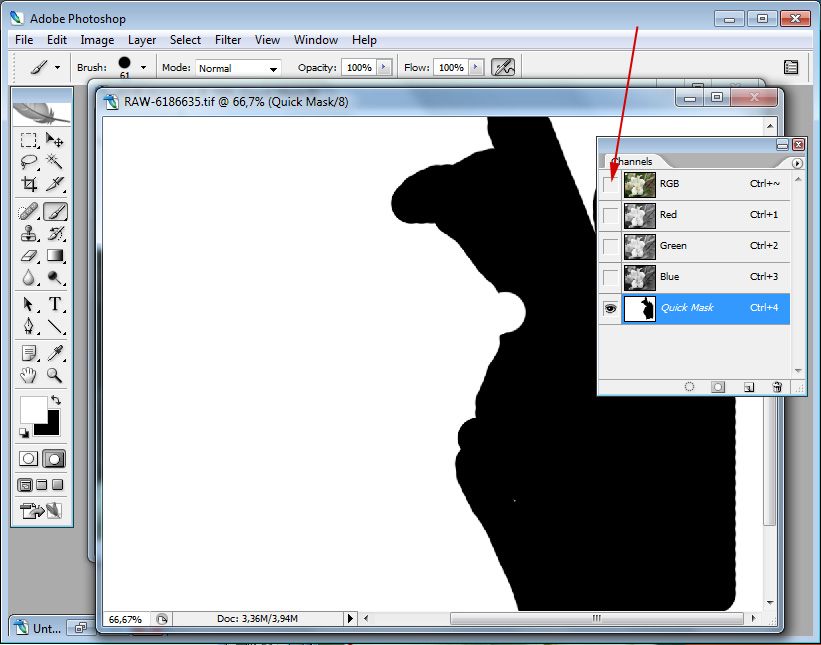Select the Healing Brush tool

click(29, 212)
